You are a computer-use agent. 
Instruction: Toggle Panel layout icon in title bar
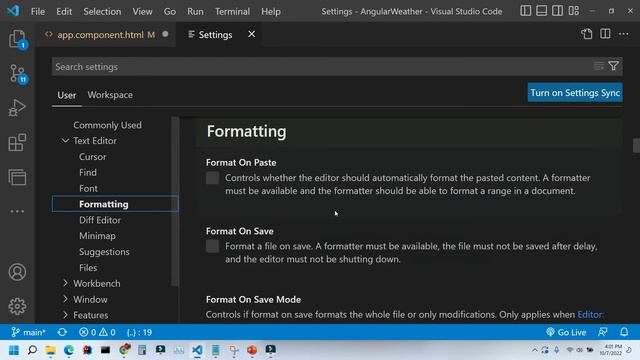pos(542,11)
